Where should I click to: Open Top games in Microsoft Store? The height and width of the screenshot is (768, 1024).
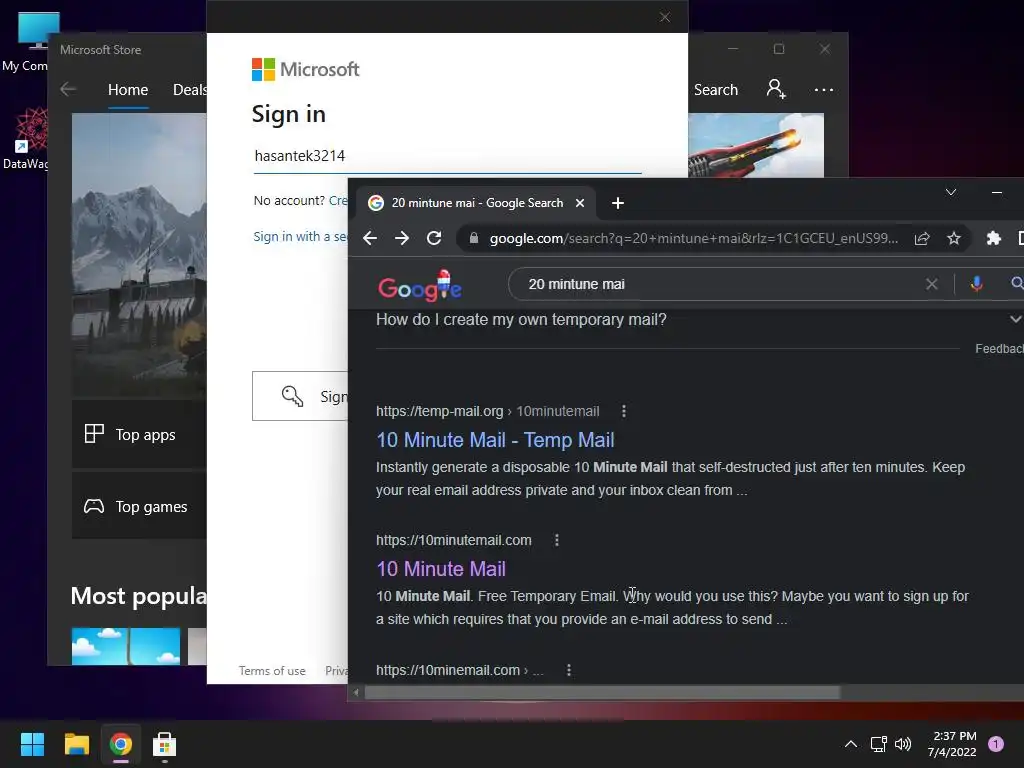click(139, 506)
